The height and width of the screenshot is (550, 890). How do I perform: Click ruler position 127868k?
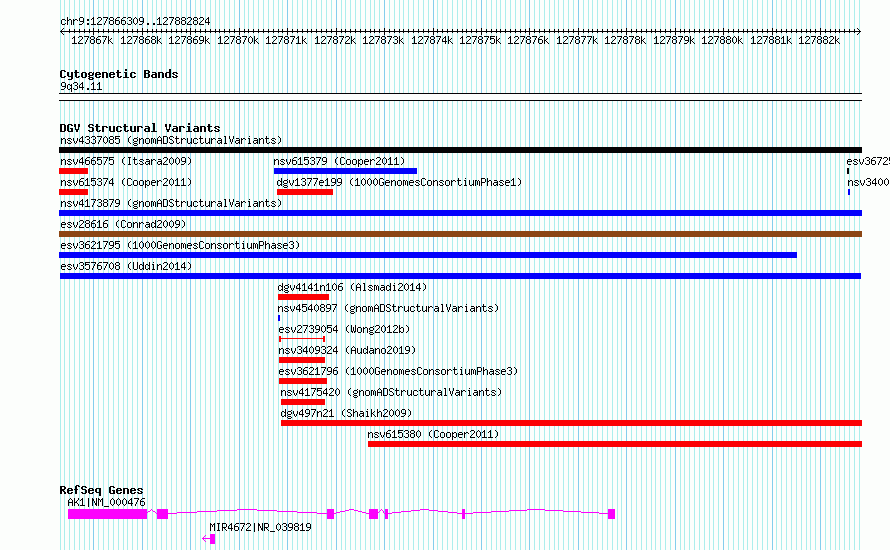click(x=141, y=40)
